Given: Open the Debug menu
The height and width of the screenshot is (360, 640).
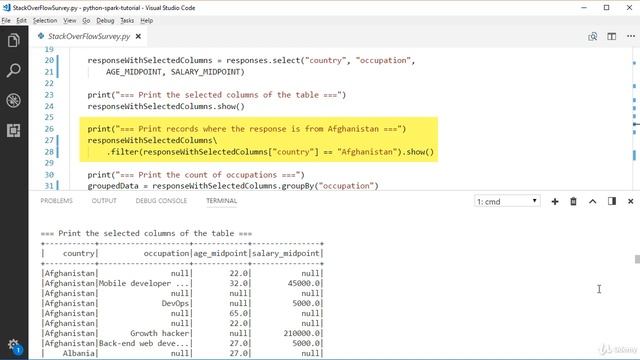Looking at the screenshot, I should point(105,20).
